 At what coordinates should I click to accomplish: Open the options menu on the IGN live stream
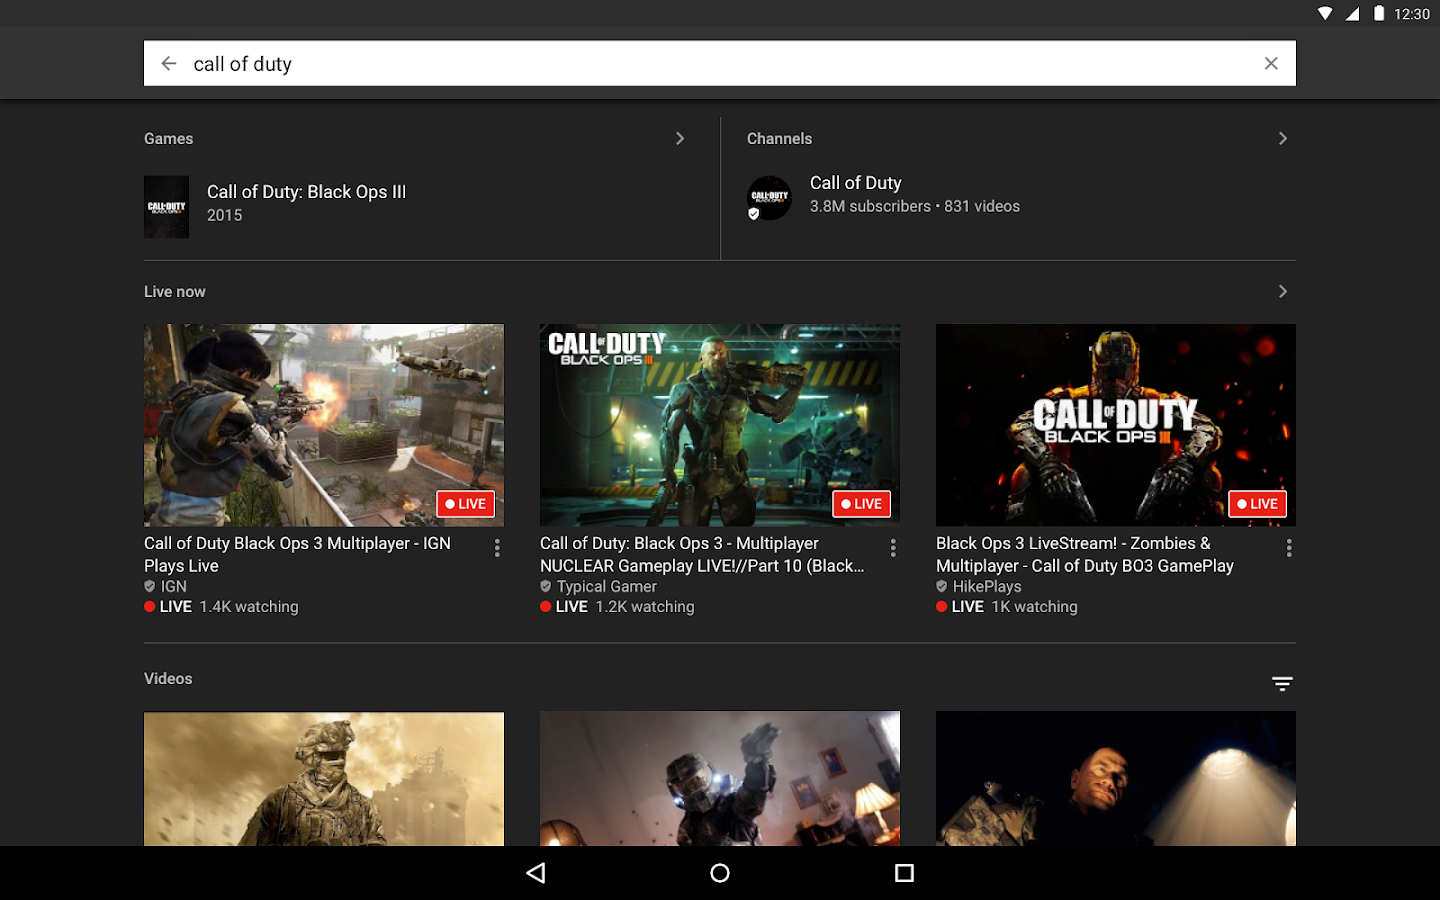[x=497, y=548]
